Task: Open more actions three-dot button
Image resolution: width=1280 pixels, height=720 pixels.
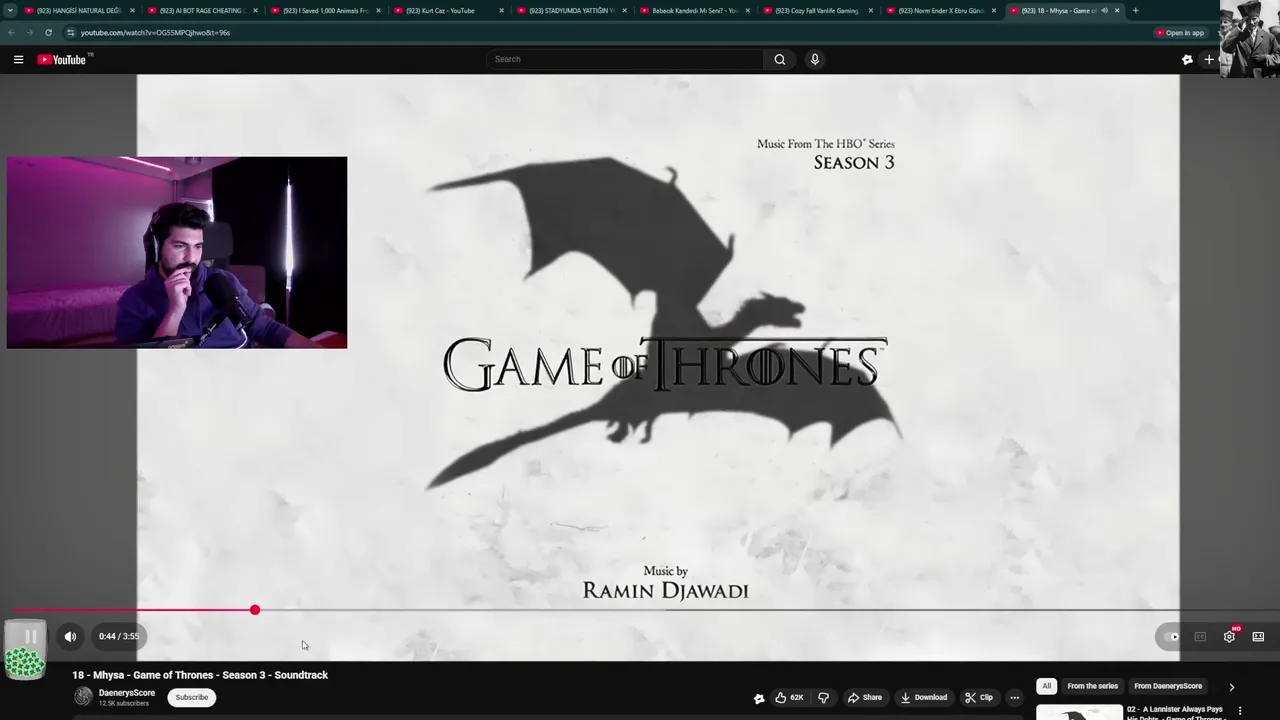Action: coord(1014,697)
